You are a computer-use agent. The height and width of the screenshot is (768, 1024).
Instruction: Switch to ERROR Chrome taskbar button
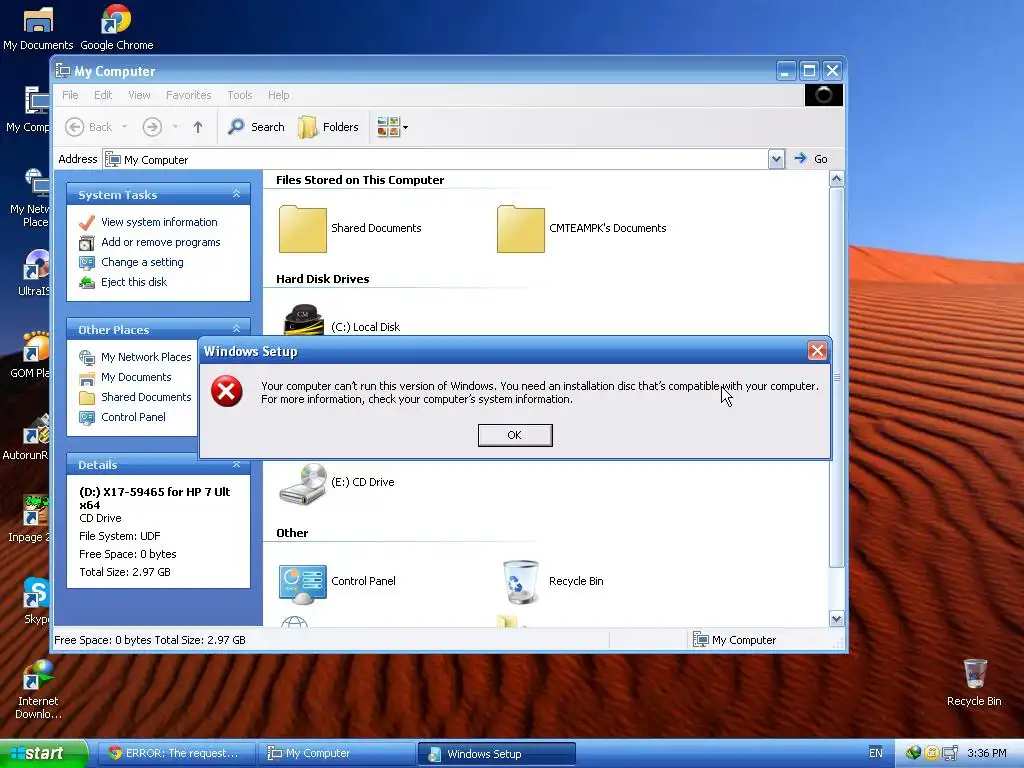(x=175, y=754)
